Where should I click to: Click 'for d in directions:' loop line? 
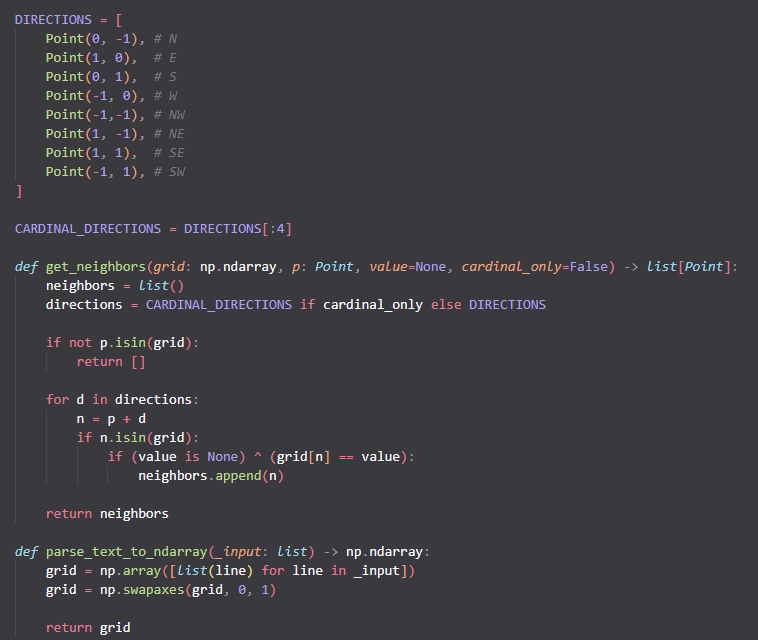(x=122, y=400)
